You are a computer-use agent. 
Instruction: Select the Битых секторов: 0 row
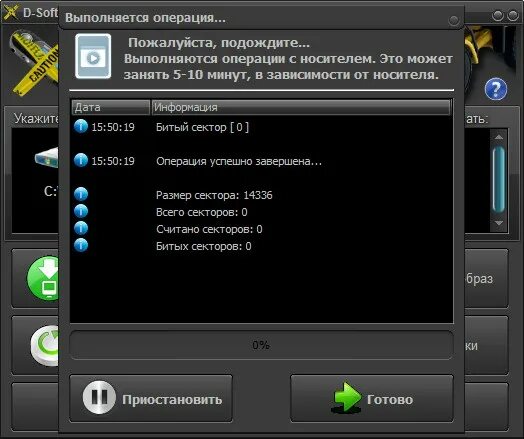pos(261,246)
